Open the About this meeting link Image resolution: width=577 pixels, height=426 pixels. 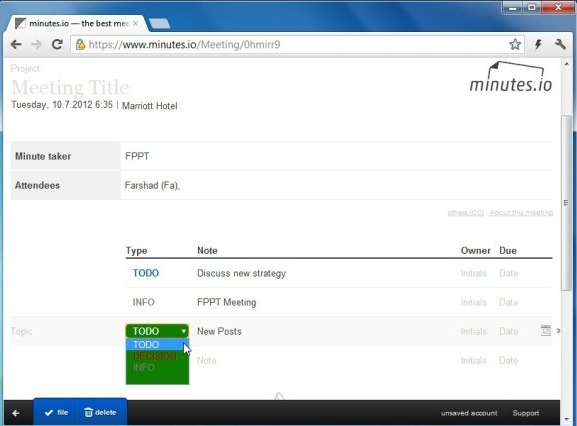[x=521, y=213]
